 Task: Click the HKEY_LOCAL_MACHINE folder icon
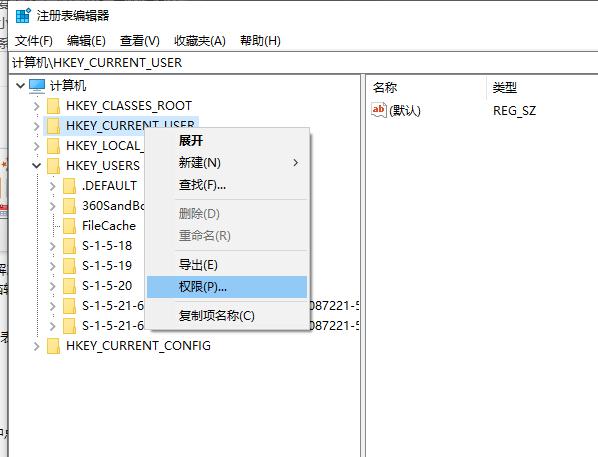tap(53, 146)
